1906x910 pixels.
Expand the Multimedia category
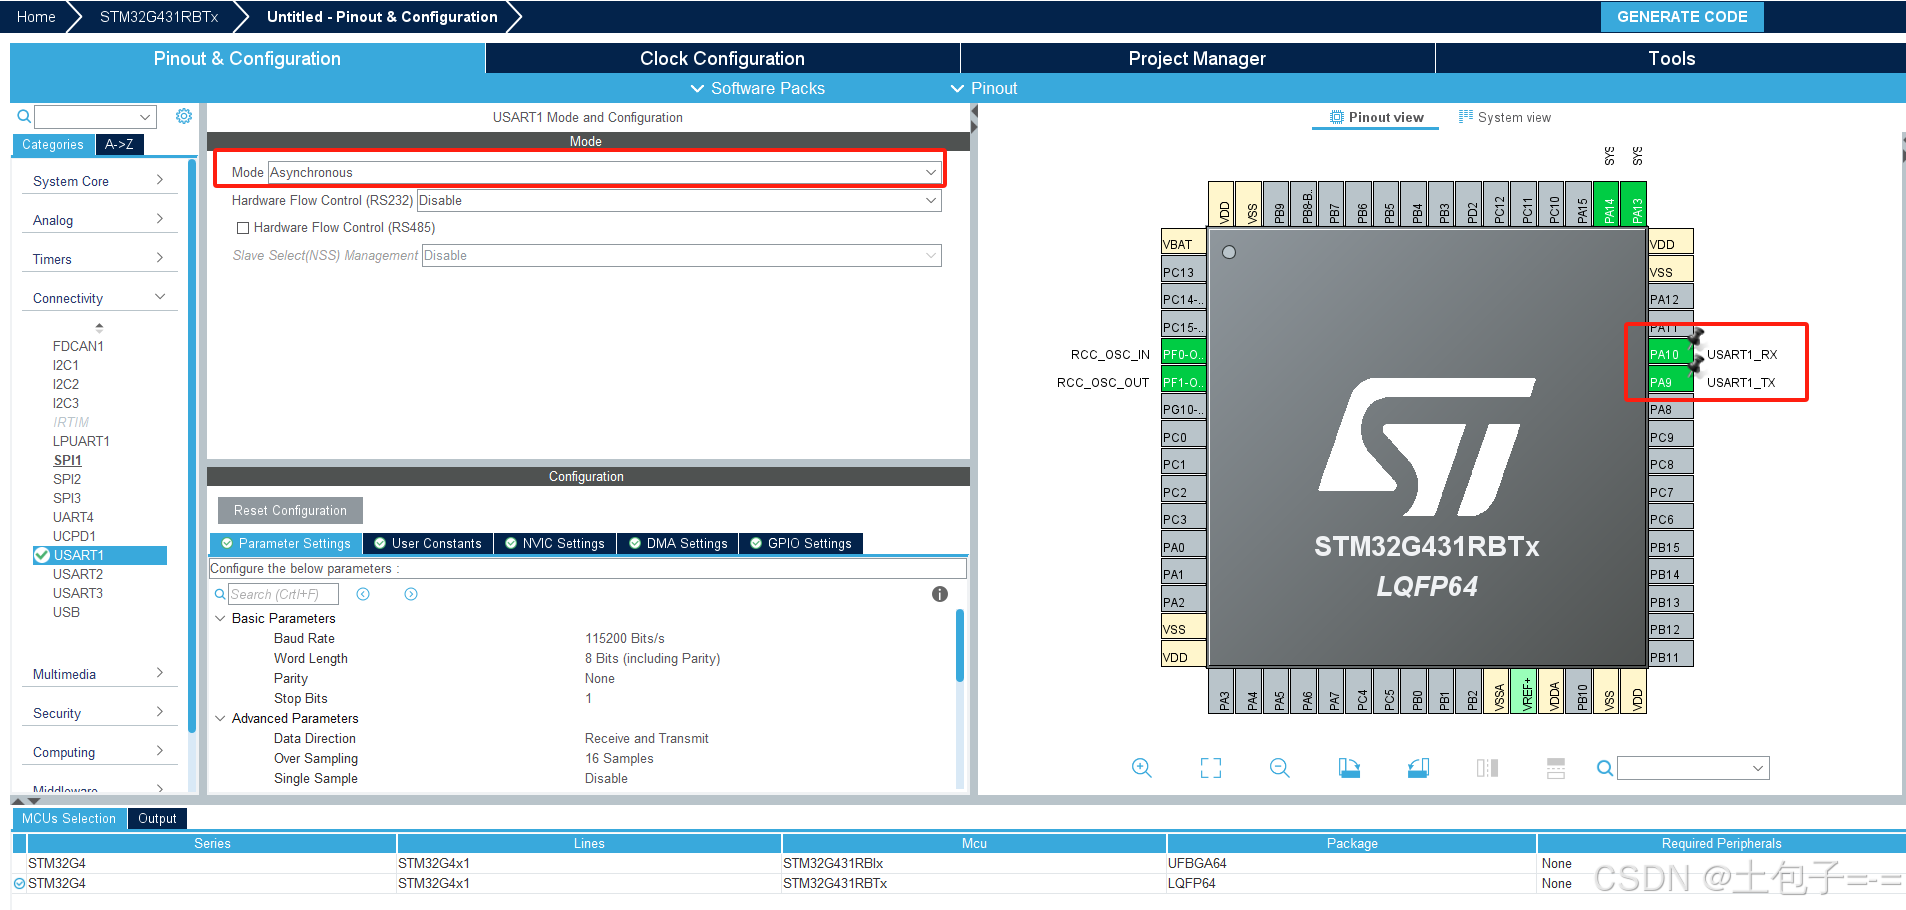click(x=99, y=674)
